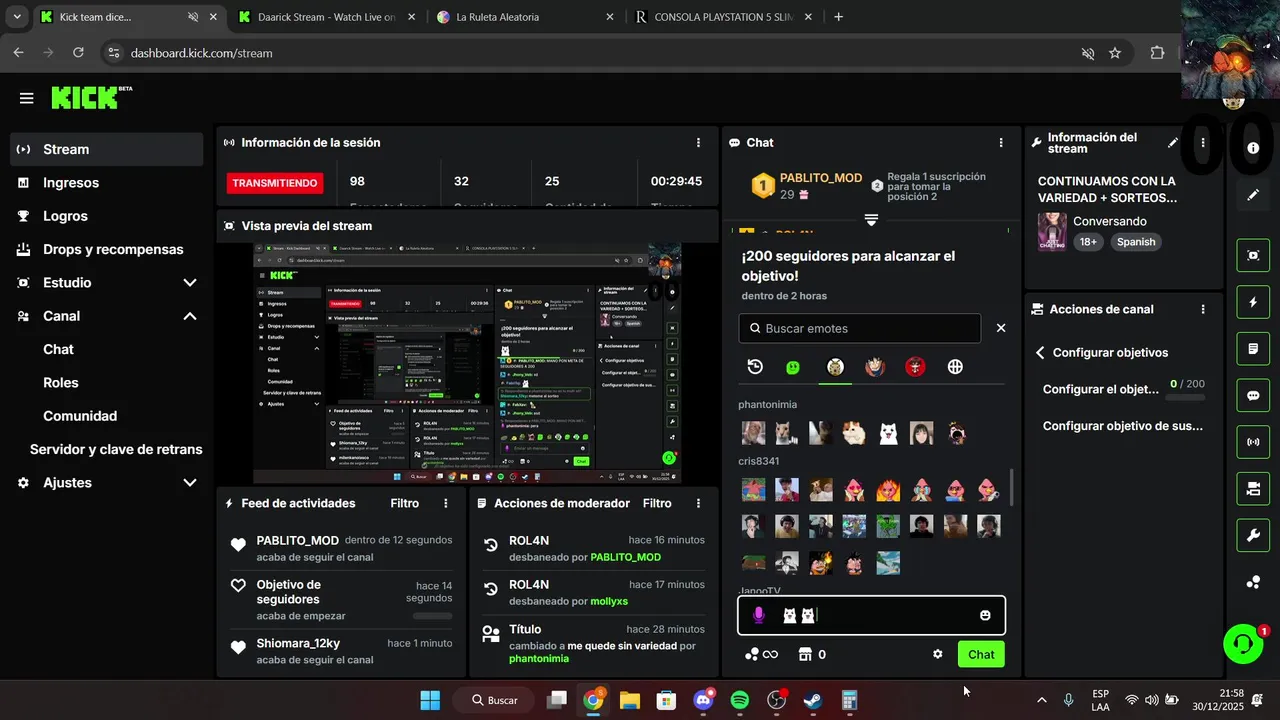
Task: Toggle the chat bubble panel in right toolbar
Action: click(1253, 395)
